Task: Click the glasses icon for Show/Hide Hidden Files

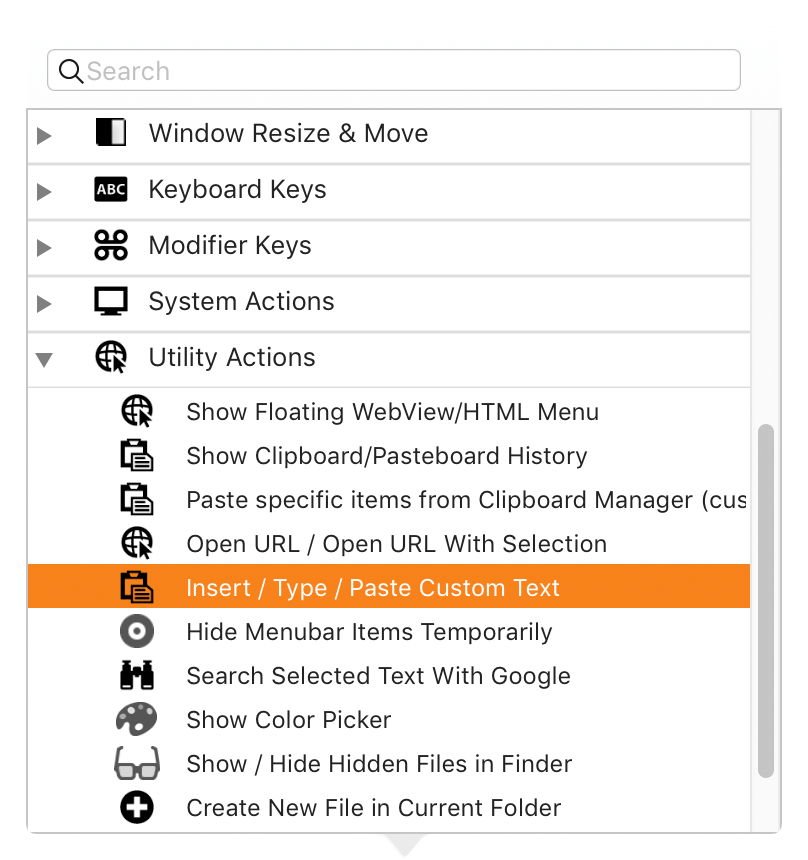Action: pyautogui.click(x=137, y=763)
